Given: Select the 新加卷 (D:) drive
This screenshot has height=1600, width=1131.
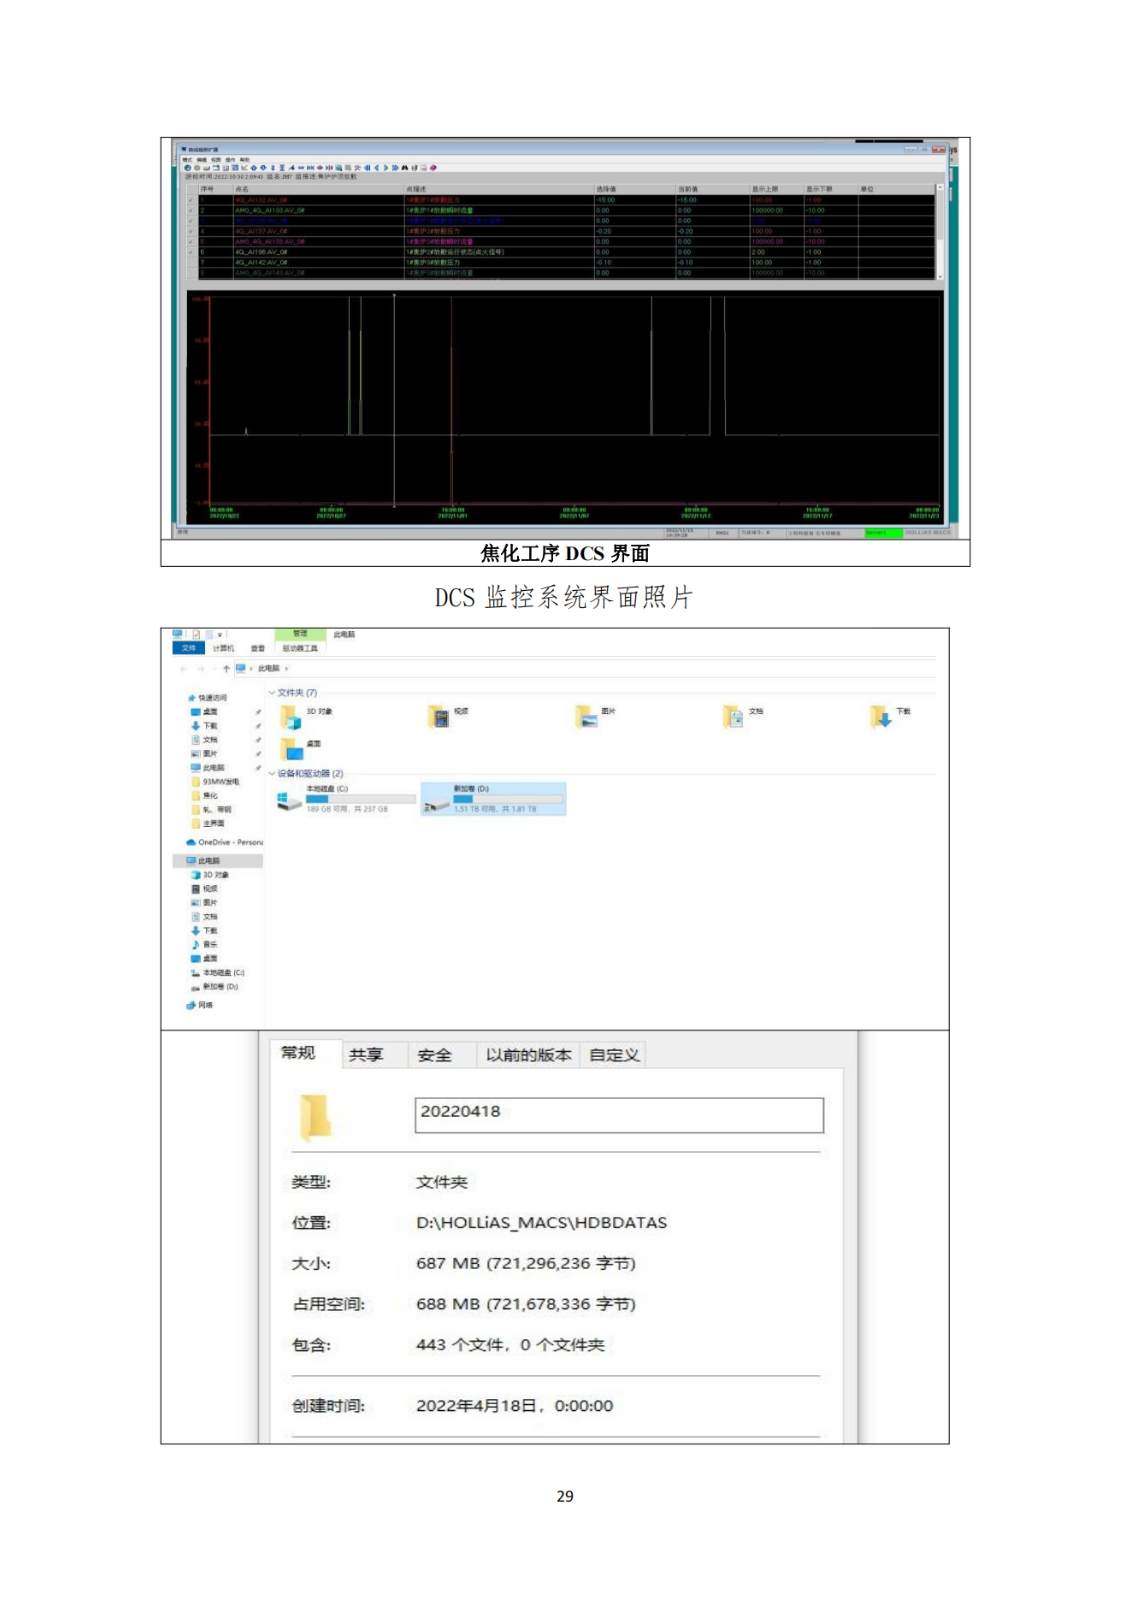Looking at the screenshot, I should [494, 800].
